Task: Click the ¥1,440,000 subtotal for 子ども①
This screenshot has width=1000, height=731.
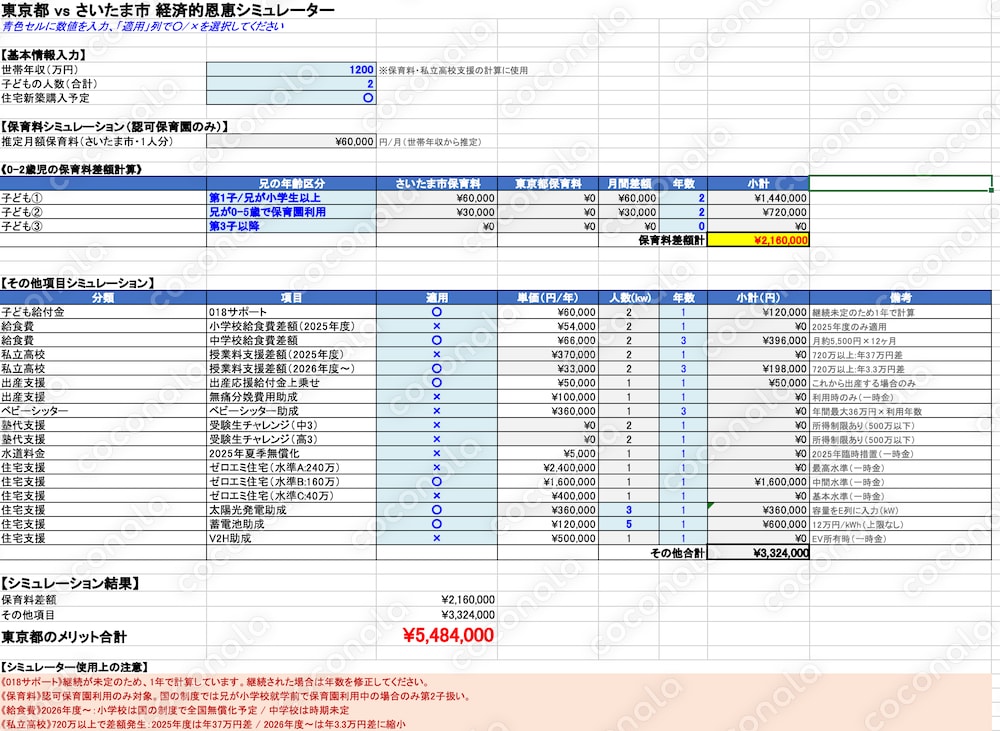Action: (x=758, y=198)
